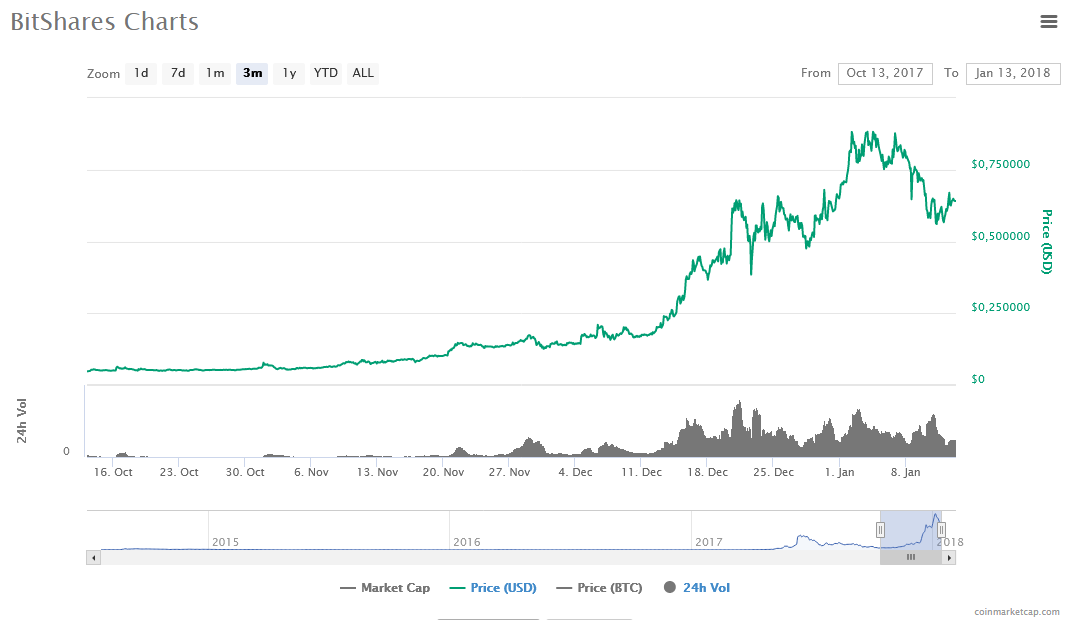Open the coinmarketcap.com credit link
This screenshot has height=620, width=1070.
pyautogui.click(x=1017, y=612)
